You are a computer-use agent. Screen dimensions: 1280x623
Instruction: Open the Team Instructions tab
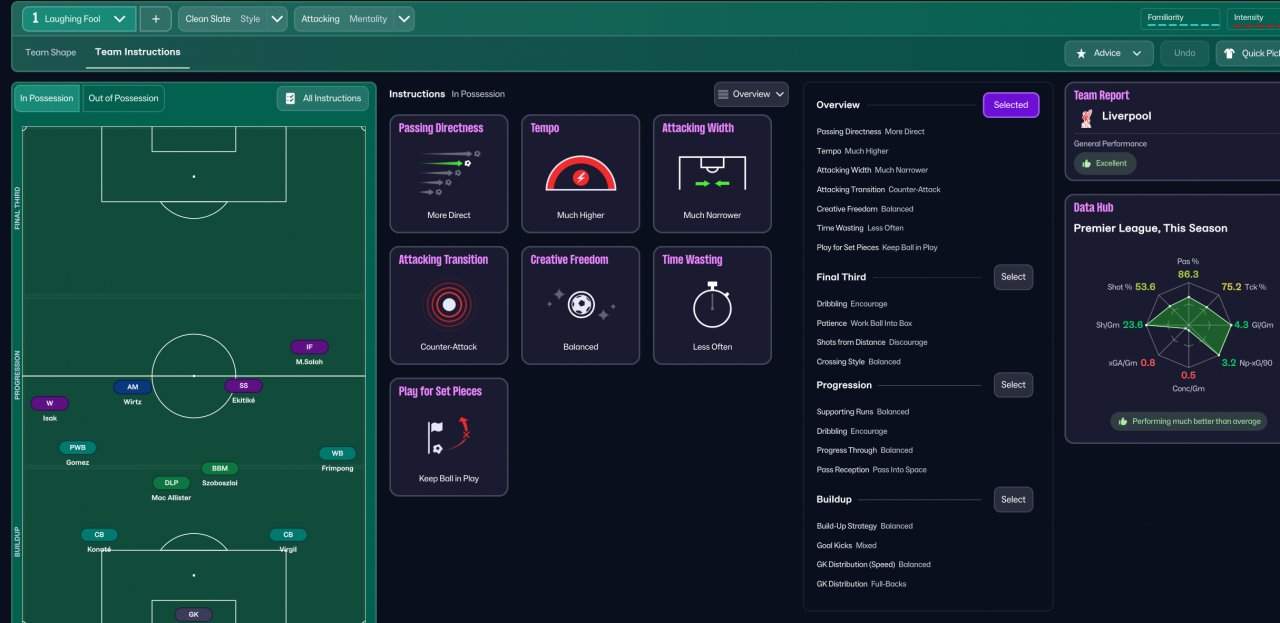pyautogui.click(x=138, y=52)
